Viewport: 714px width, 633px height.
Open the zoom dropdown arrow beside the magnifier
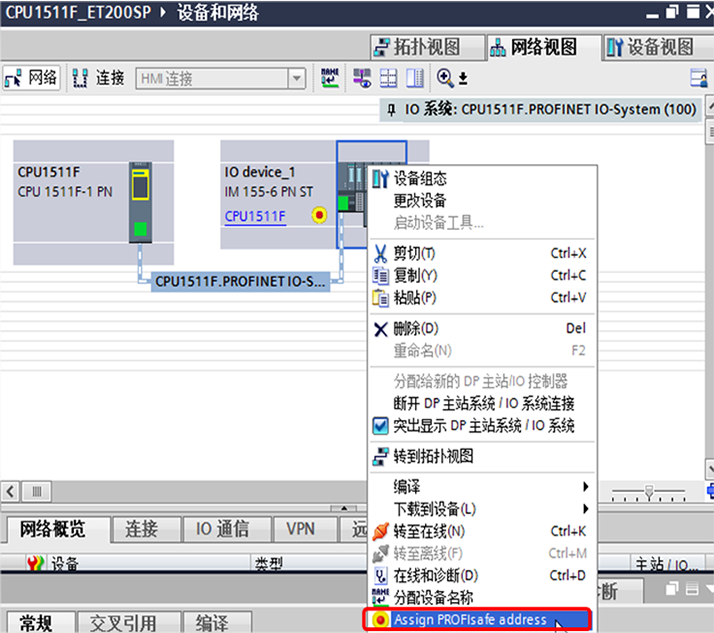[x=463, y=78]
